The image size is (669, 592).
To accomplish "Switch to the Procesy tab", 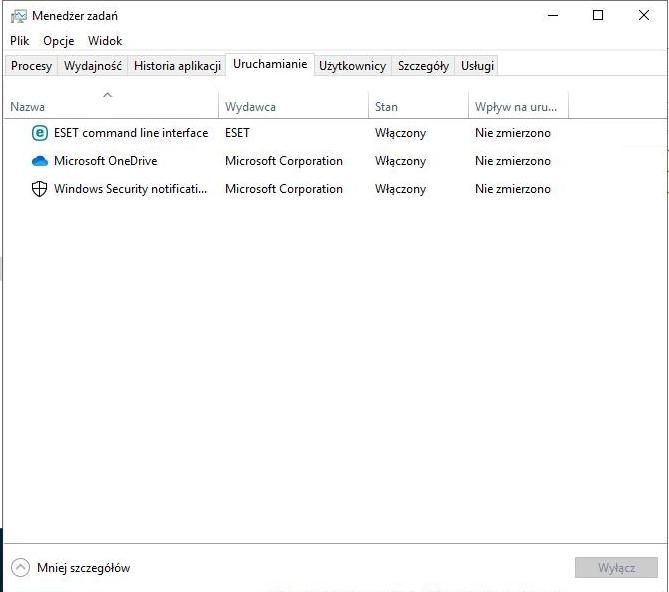I will click(x=31, y=66).
